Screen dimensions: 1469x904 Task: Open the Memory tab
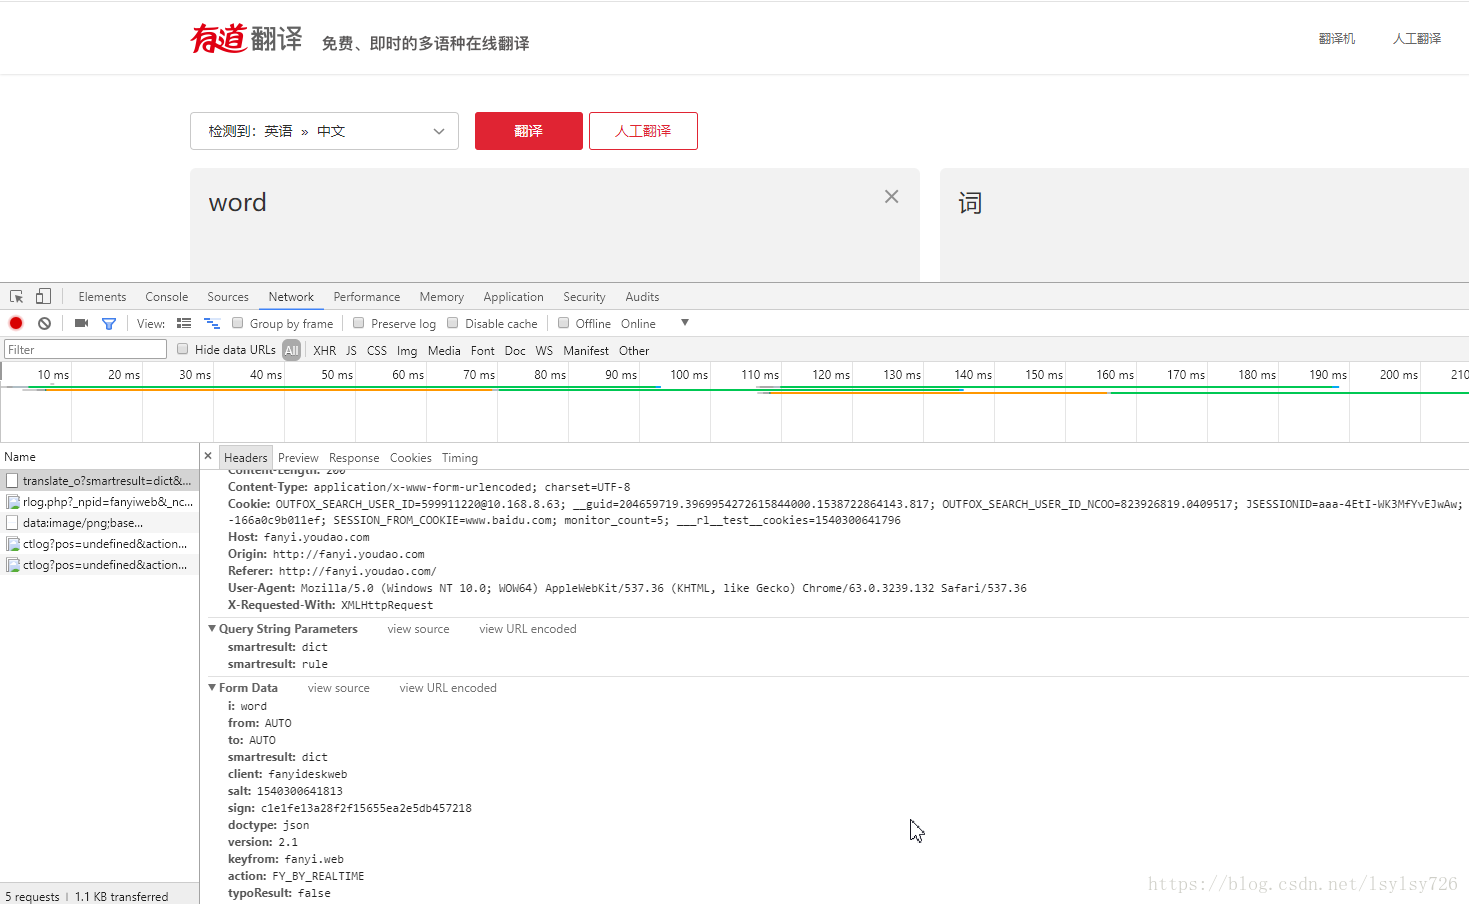[442, 297]
